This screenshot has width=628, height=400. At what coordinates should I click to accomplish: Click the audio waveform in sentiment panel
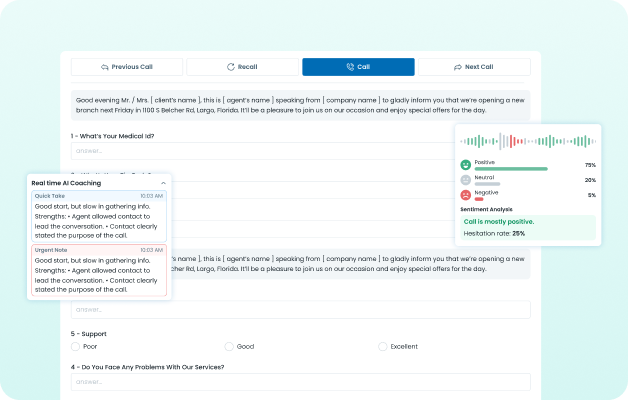coord(526,141)
